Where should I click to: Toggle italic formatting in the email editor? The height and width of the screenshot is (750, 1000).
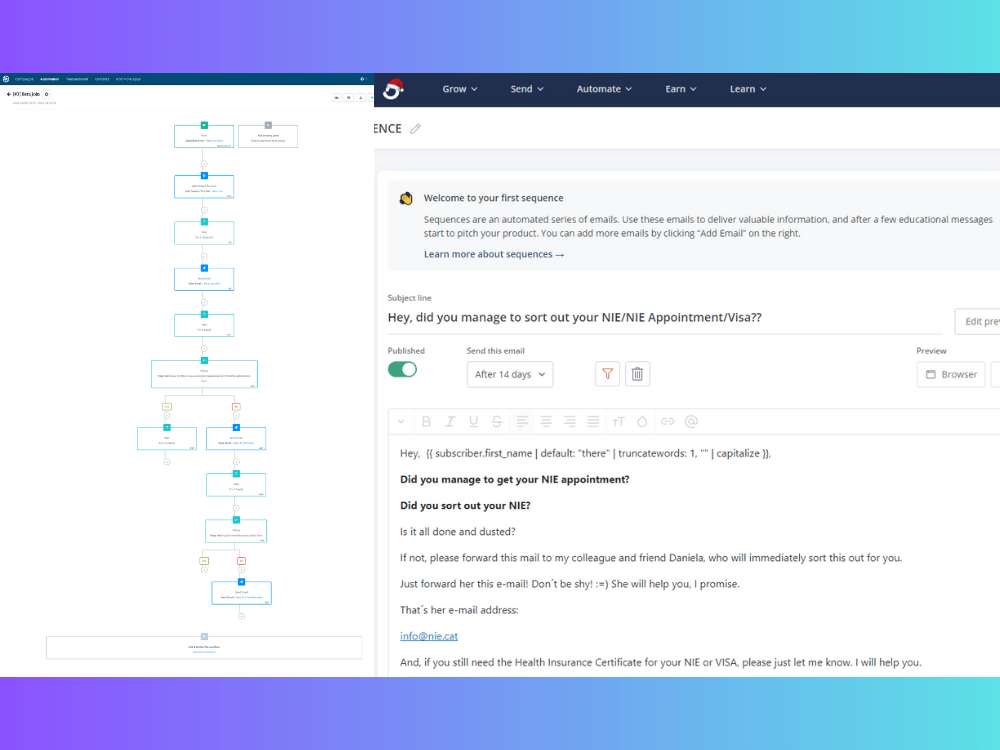click(x=450, y=421)
